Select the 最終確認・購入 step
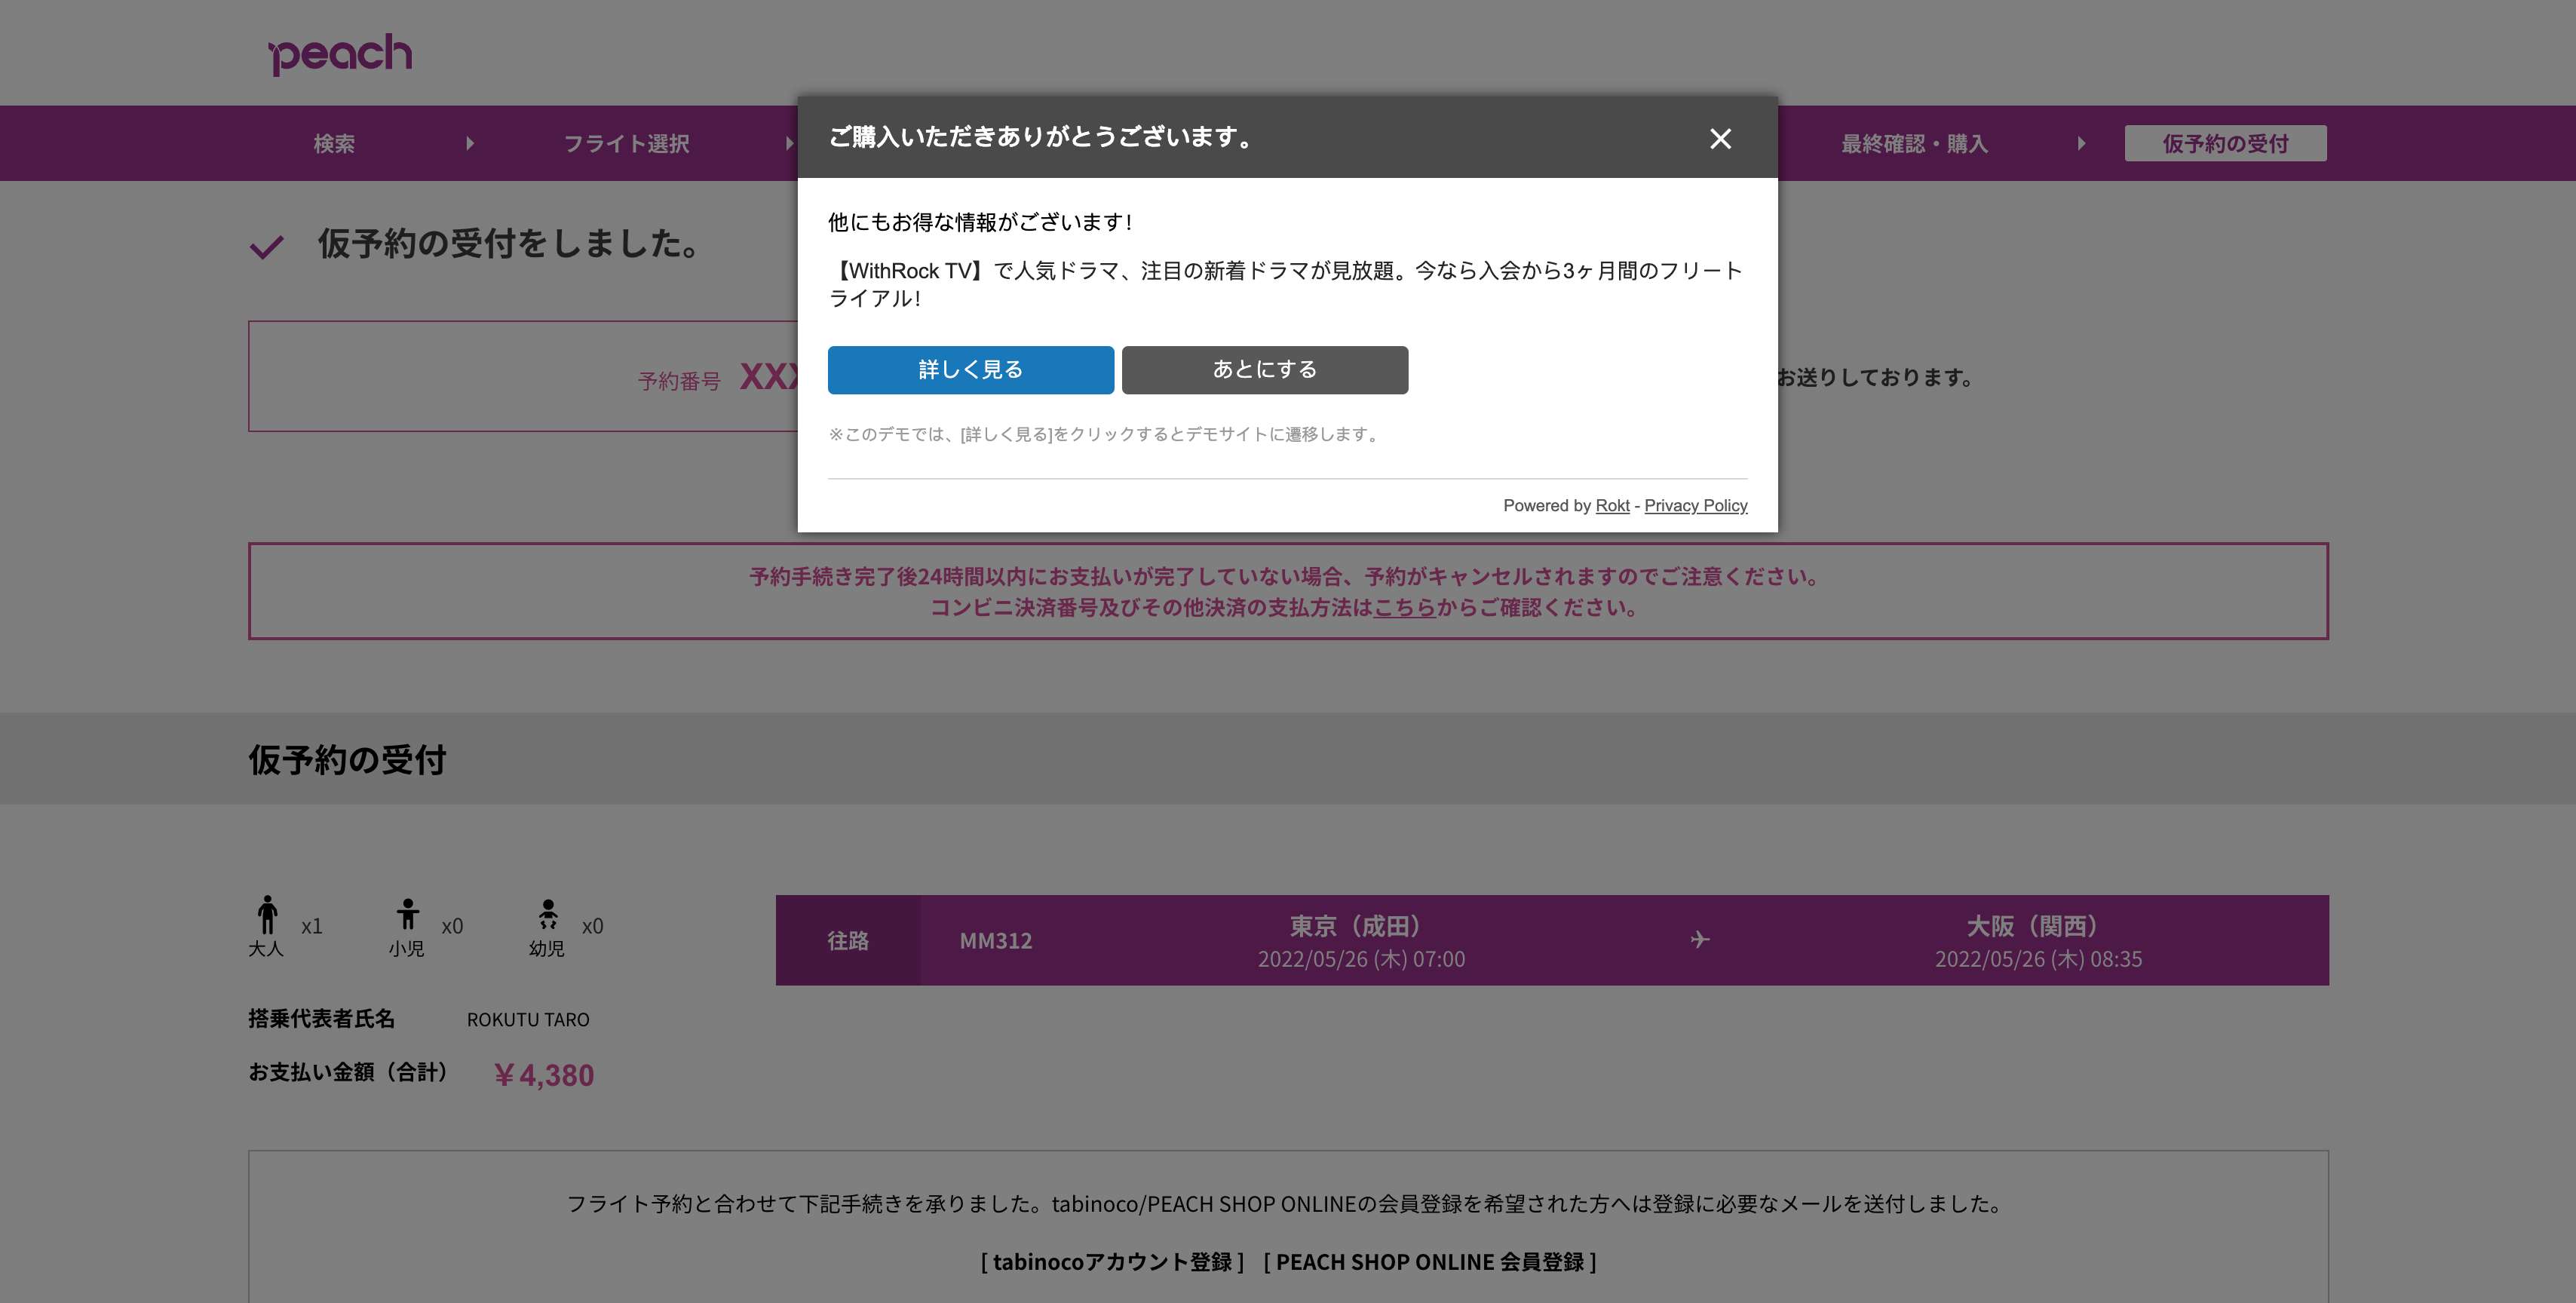Screen dimensions: 2576x1303 [x=1914, y=143]
